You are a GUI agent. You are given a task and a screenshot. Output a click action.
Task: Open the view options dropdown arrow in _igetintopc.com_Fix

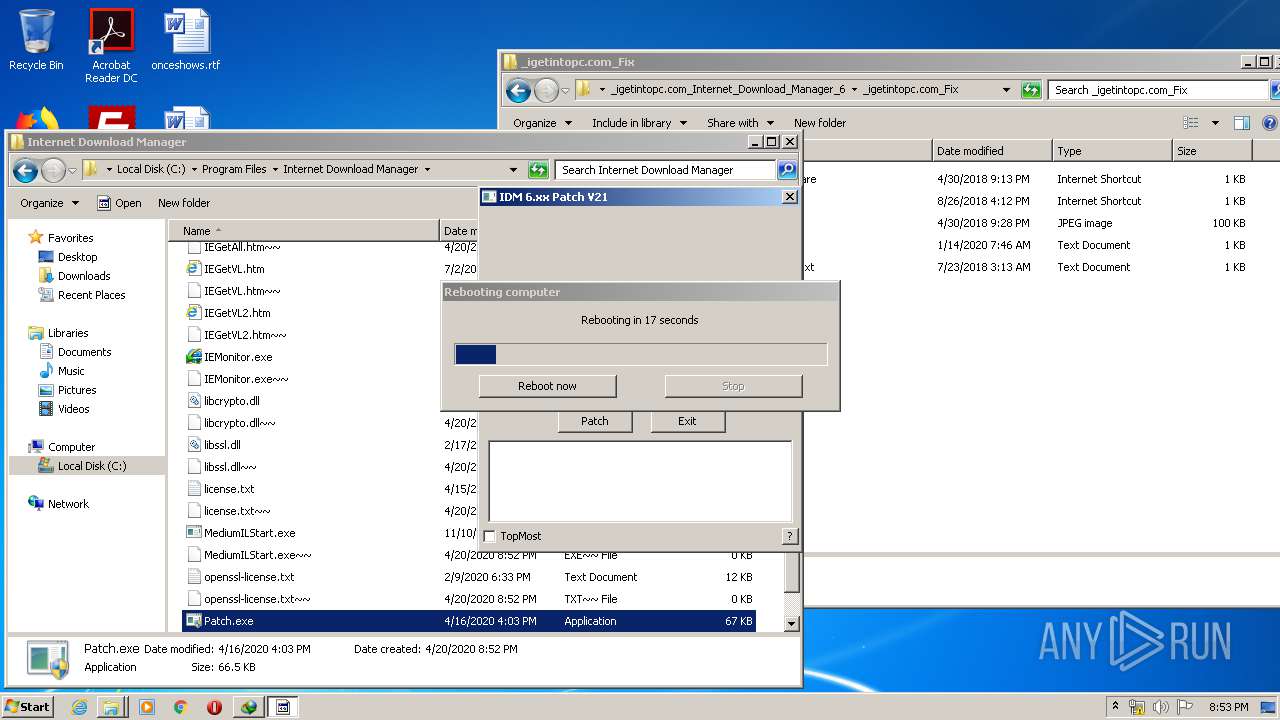[x=1215, y=123]
